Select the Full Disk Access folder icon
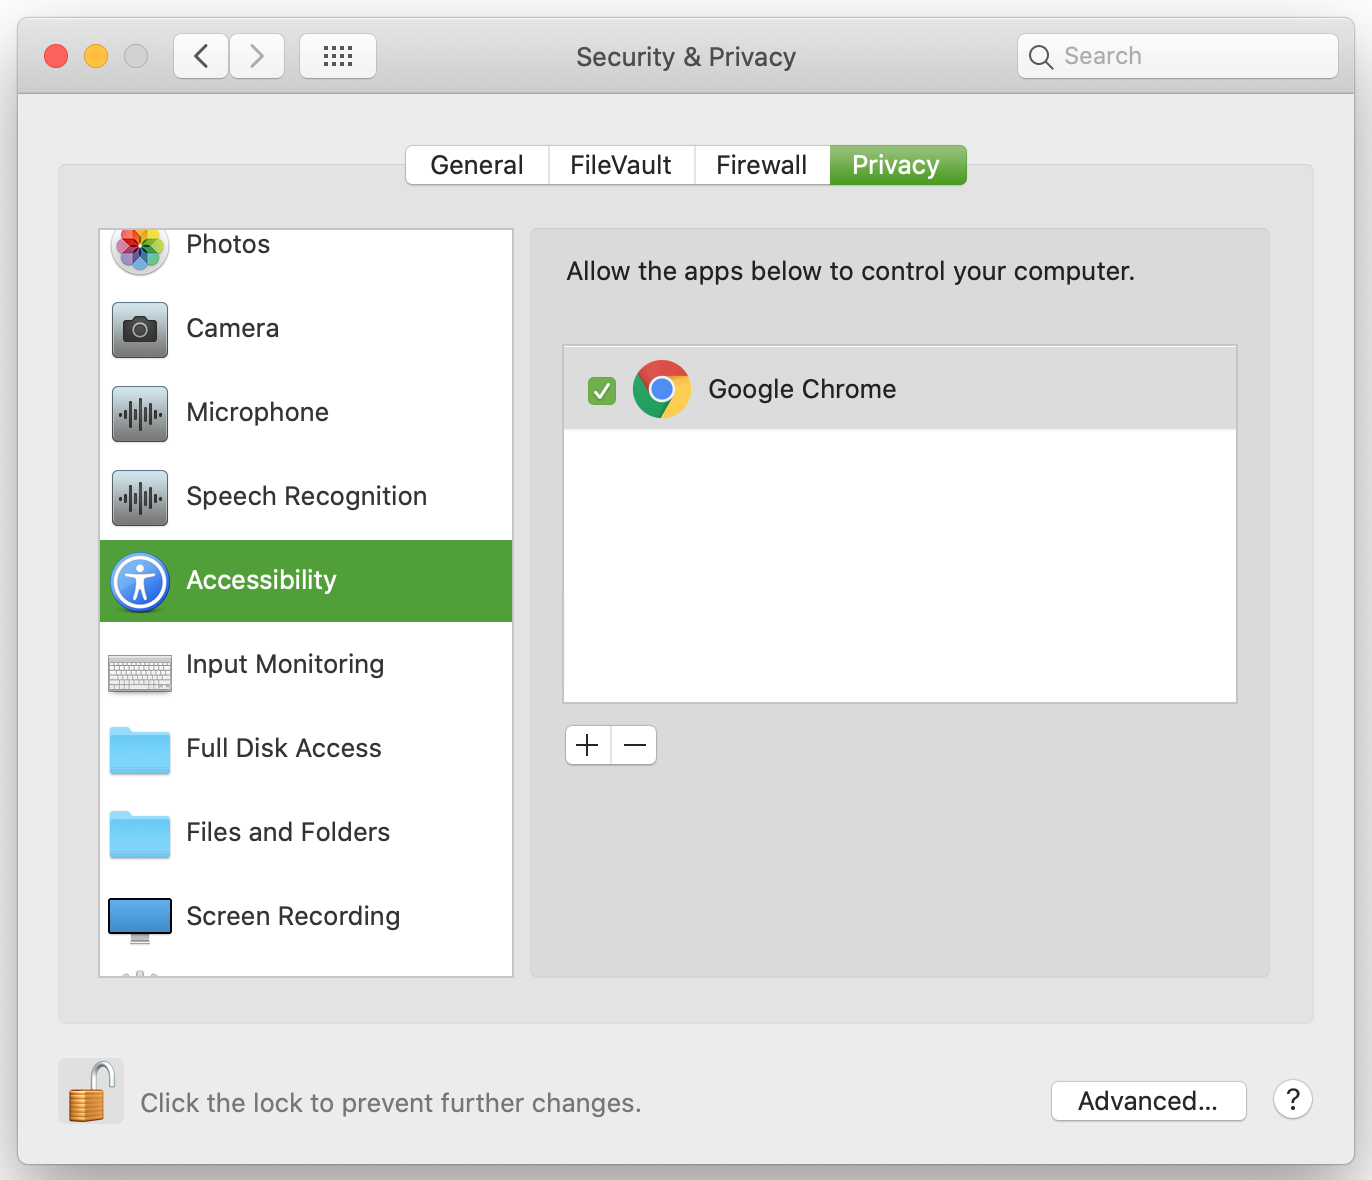Image resolution: width=1372 pixels, height=1180 pixels. 140,750
